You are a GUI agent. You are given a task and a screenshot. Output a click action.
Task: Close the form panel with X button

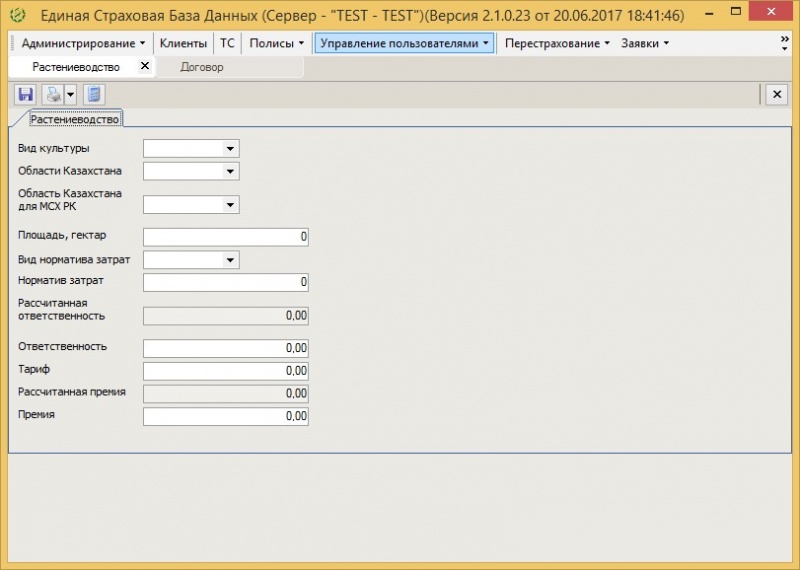777,94
